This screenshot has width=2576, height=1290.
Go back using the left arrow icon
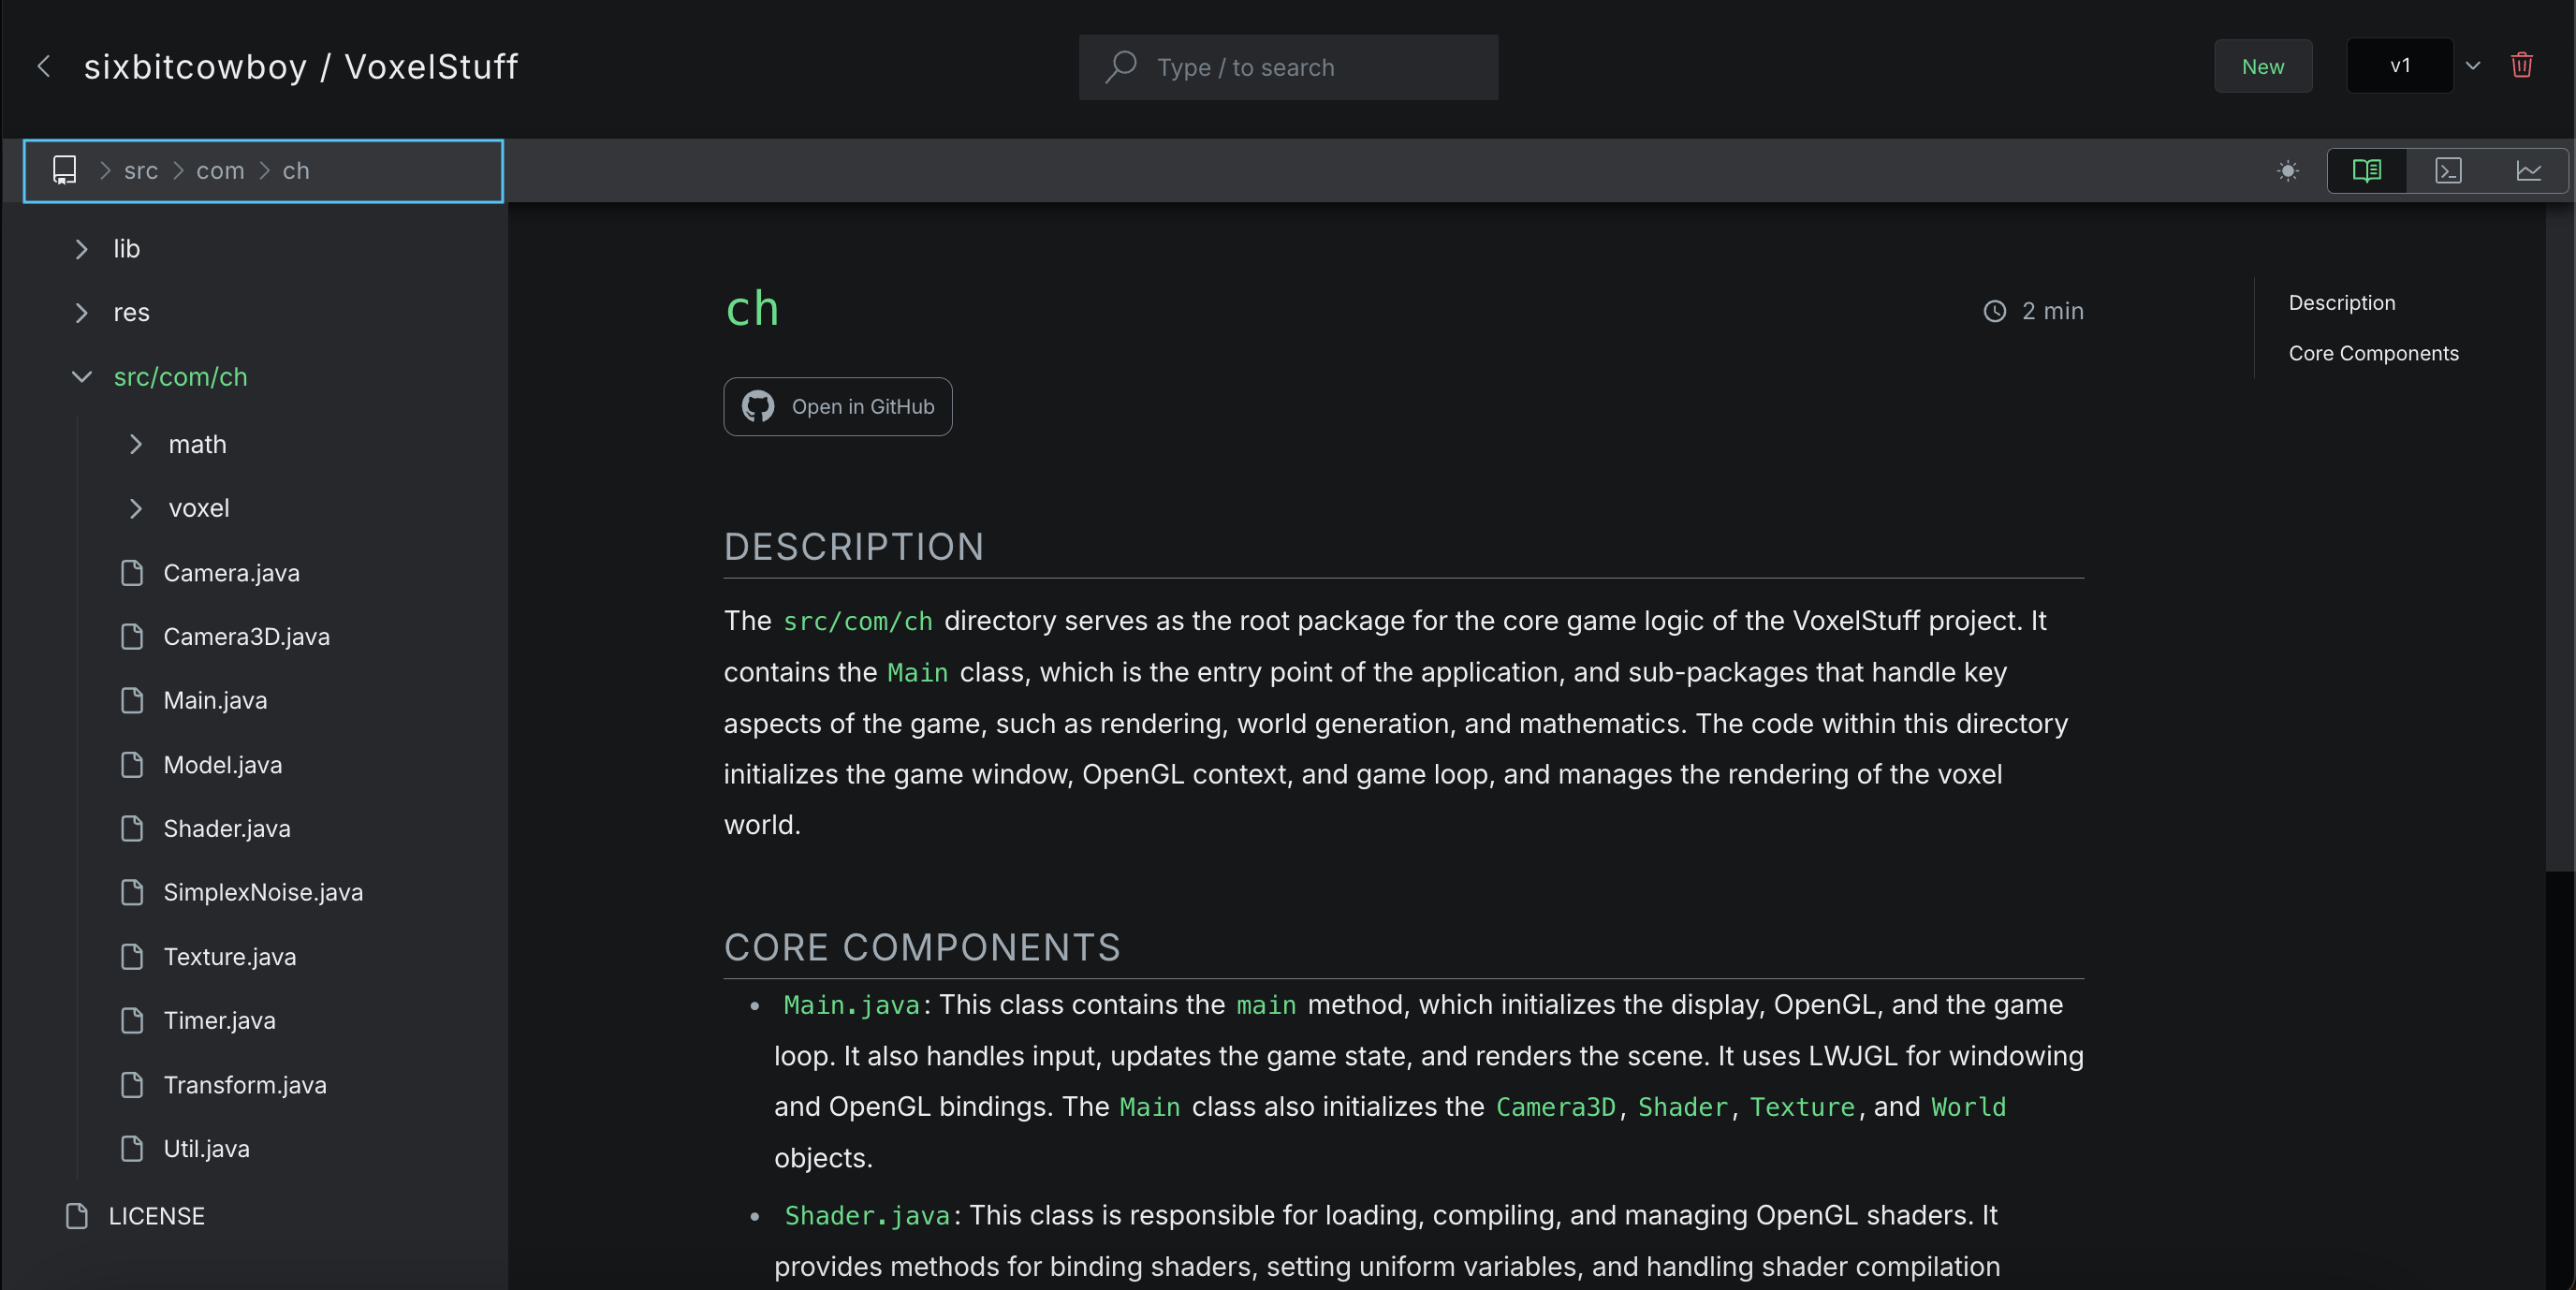click(x=44, y=67)
